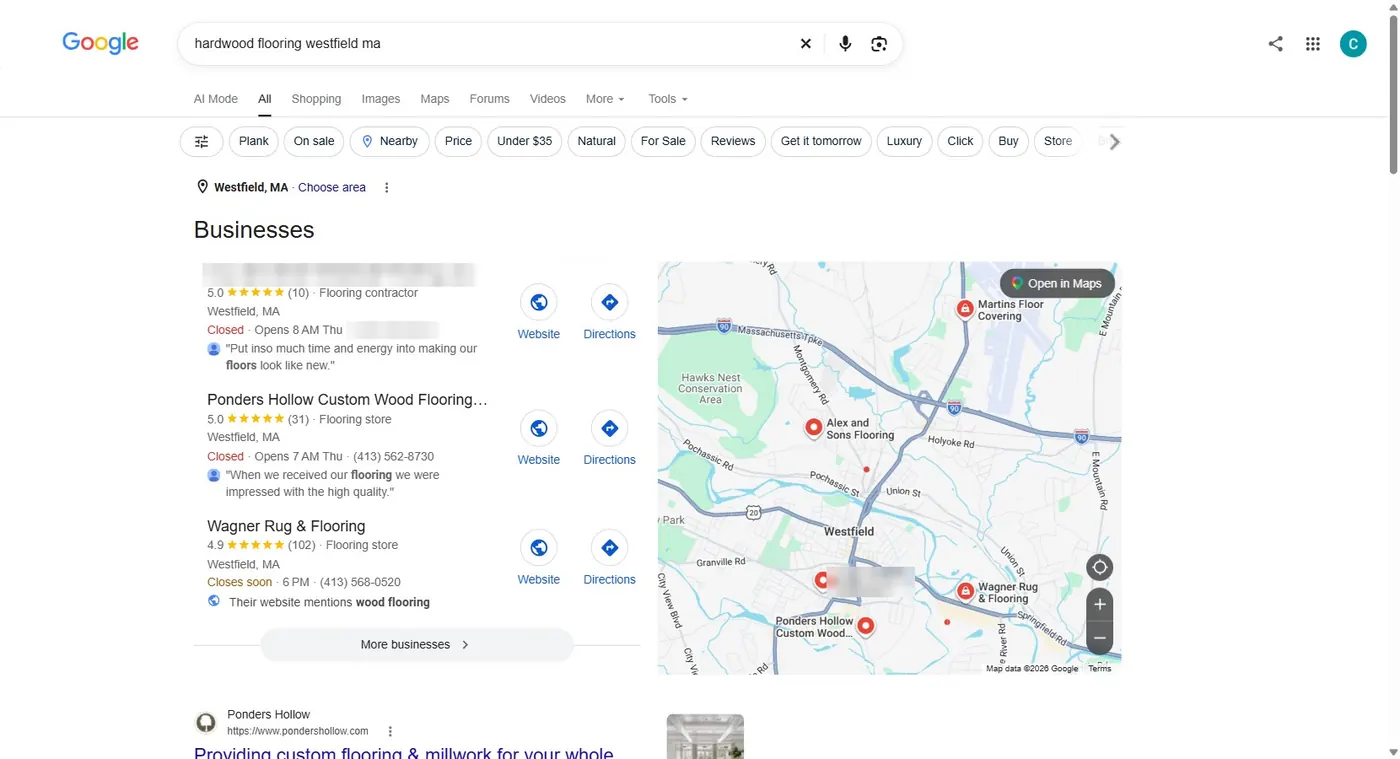Image resolution: width=1400 pixels, height=759 pixels.
Task: Click Alex and Sons Flooring map pin
Action: tap(814, 428)
